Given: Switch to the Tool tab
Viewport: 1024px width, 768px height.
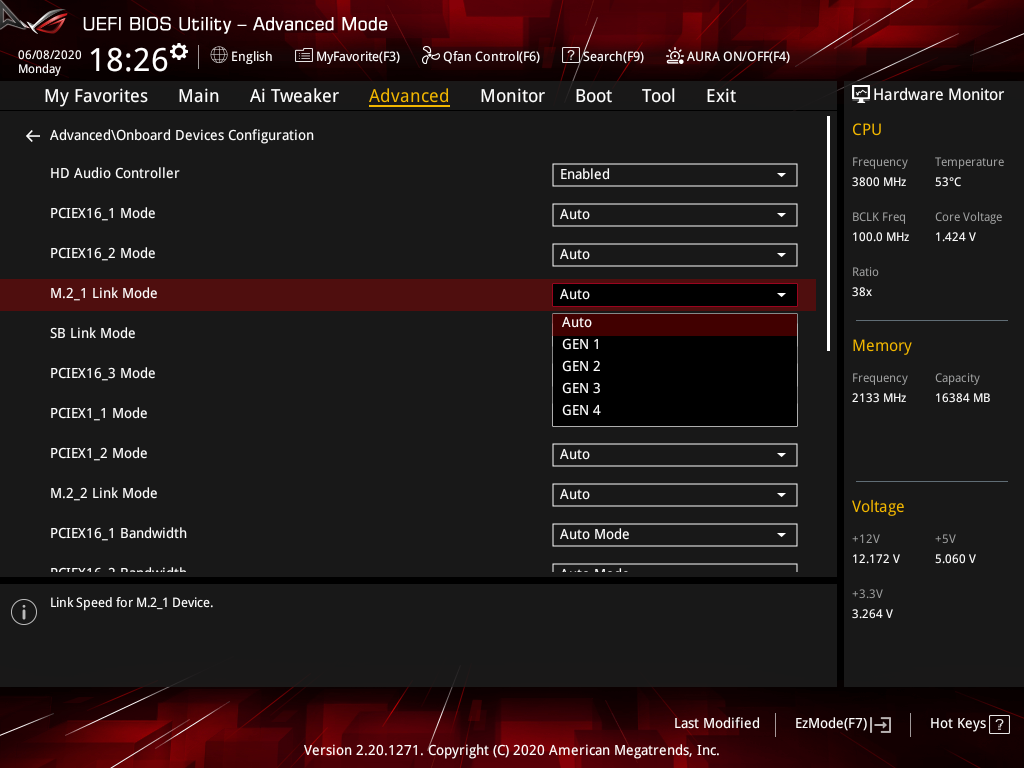Looking at the screenshot, I should pyautogui.click(x=658, y=96).
